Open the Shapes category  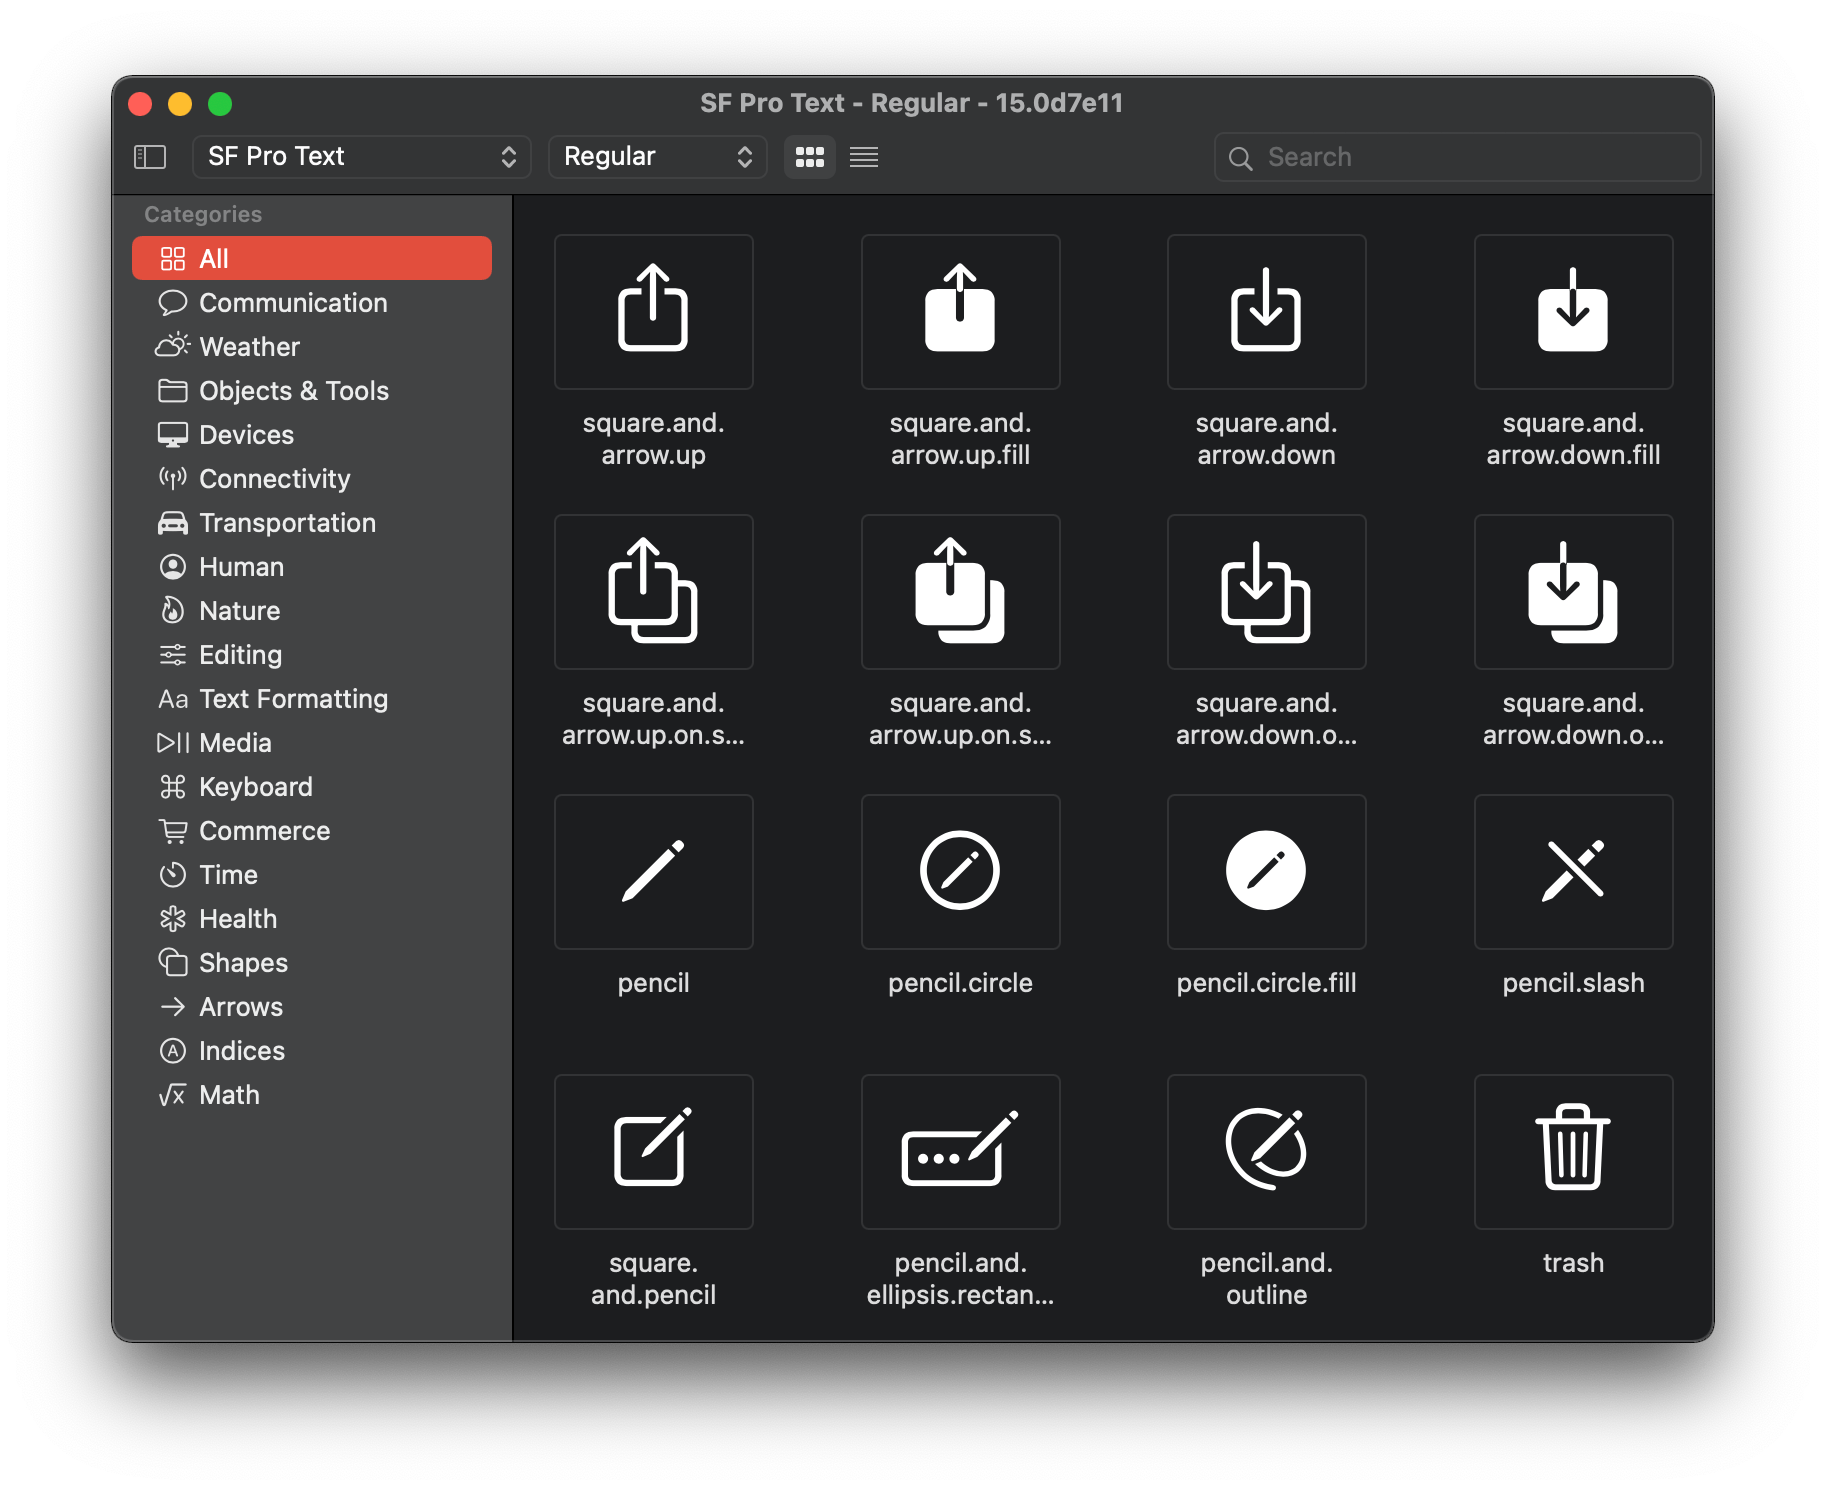[x=312, y=963]
